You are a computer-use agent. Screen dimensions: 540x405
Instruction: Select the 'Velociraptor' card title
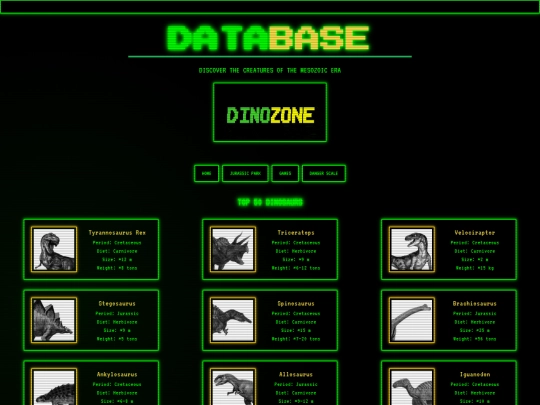tap(475, 233)
